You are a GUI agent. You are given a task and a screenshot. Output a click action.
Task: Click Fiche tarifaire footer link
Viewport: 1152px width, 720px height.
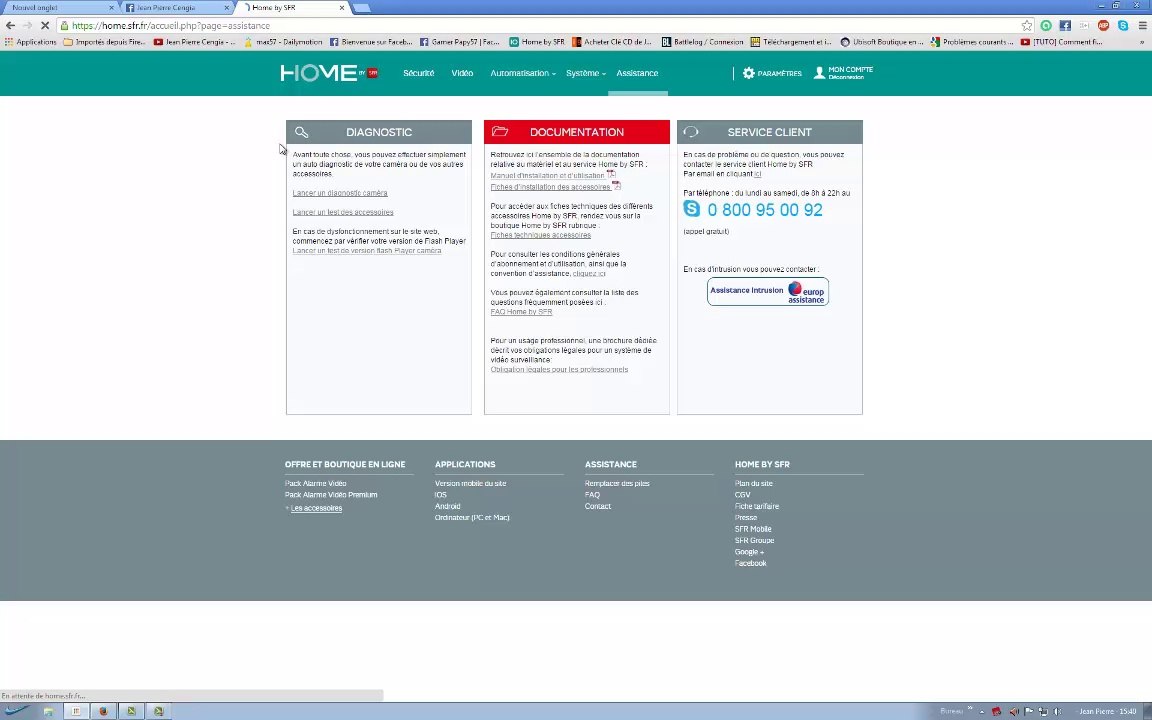[x=757, y=505]
